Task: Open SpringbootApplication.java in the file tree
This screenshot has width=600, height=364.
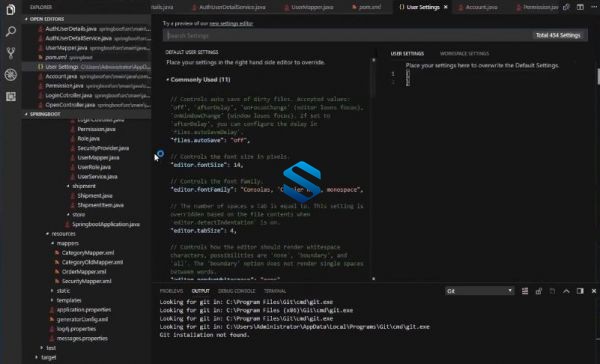Action: (x=105, y=224)
